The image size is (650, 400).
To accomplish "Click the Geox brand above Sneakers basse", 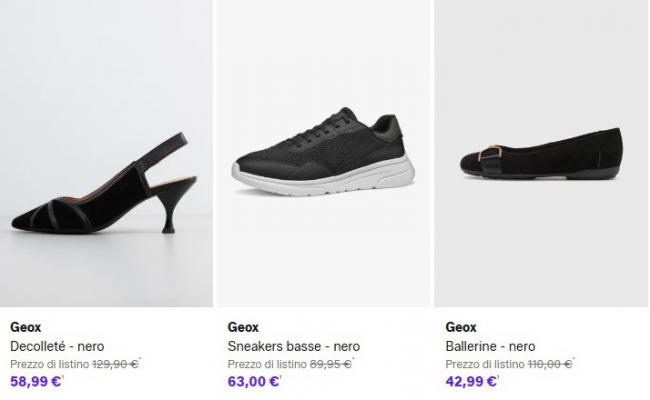I will (243, 327).
